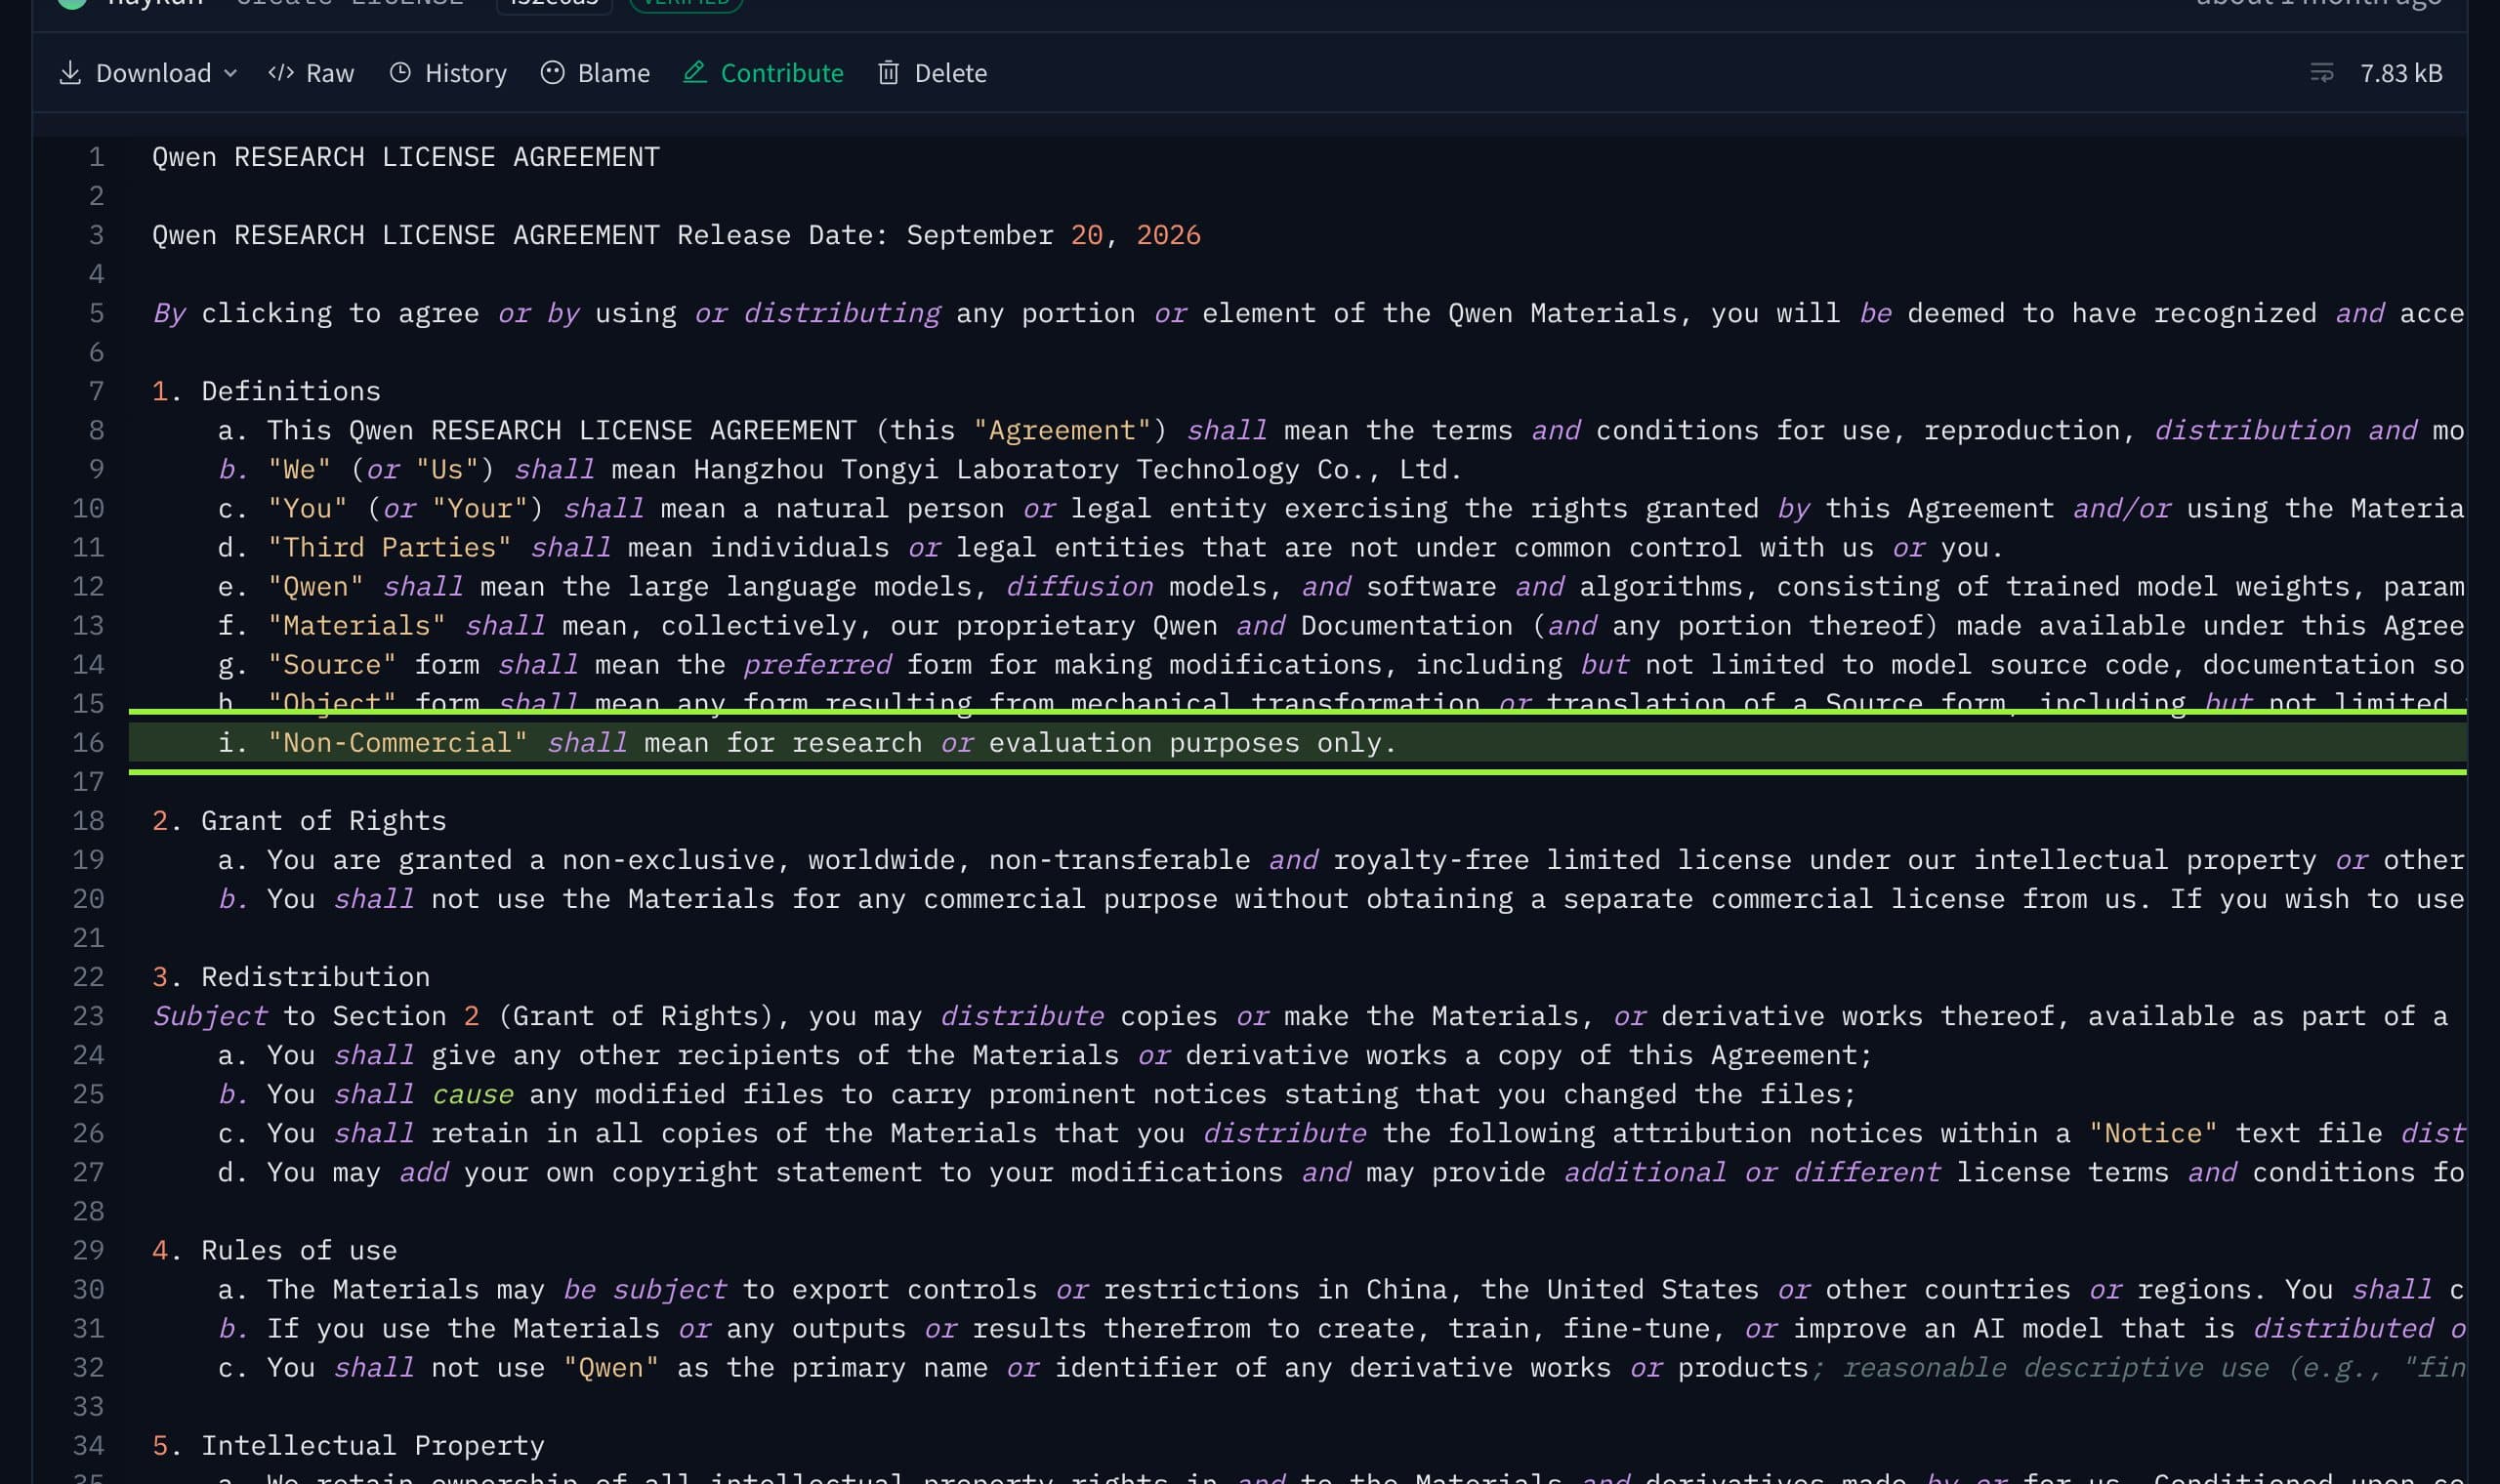This screenshot has width=2500, height=1484.
Task: Select line number 23
Action: coord(88,1016)
